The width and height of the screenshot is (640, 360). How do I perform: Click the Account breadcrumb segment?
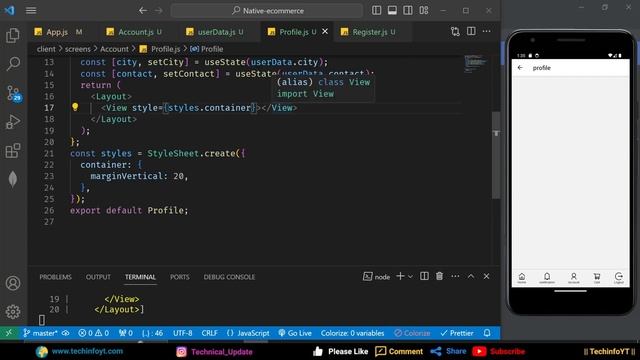click(114, 49)
